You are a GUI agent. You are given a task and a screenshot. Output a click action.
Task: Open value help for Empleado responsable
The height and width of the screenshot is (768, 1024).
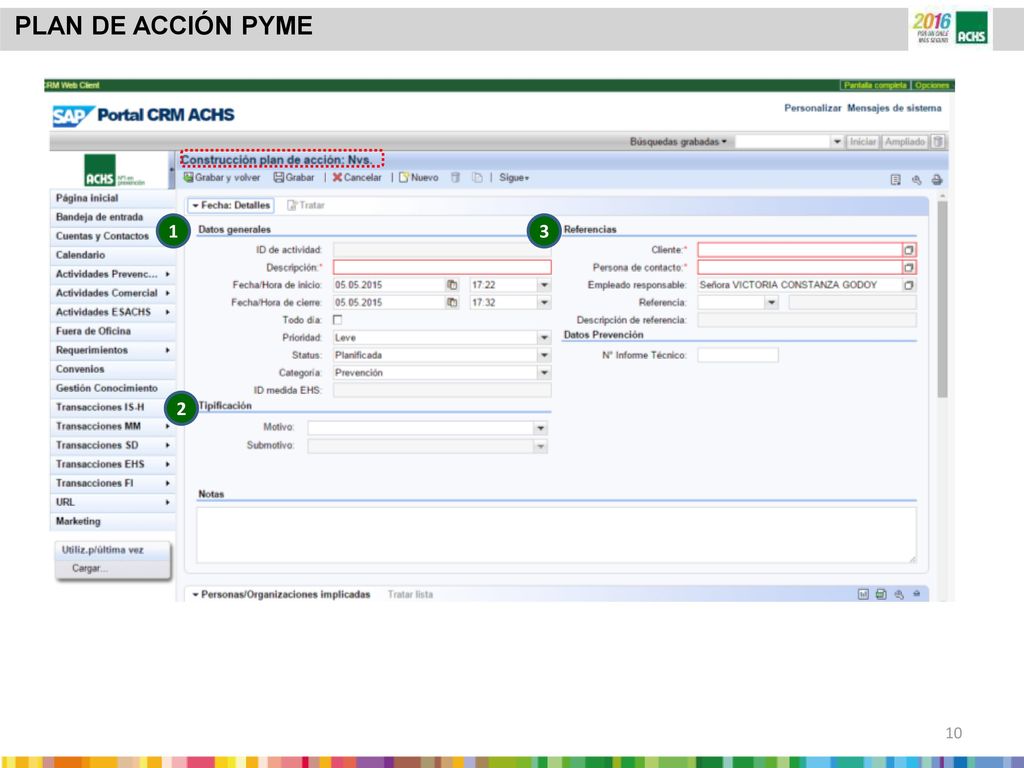point(909,285)
